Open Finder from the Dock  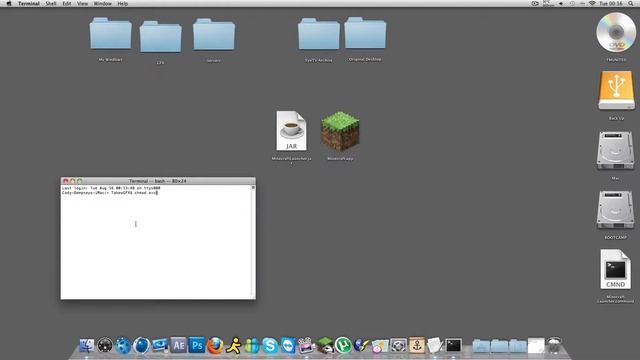[87, 345]
